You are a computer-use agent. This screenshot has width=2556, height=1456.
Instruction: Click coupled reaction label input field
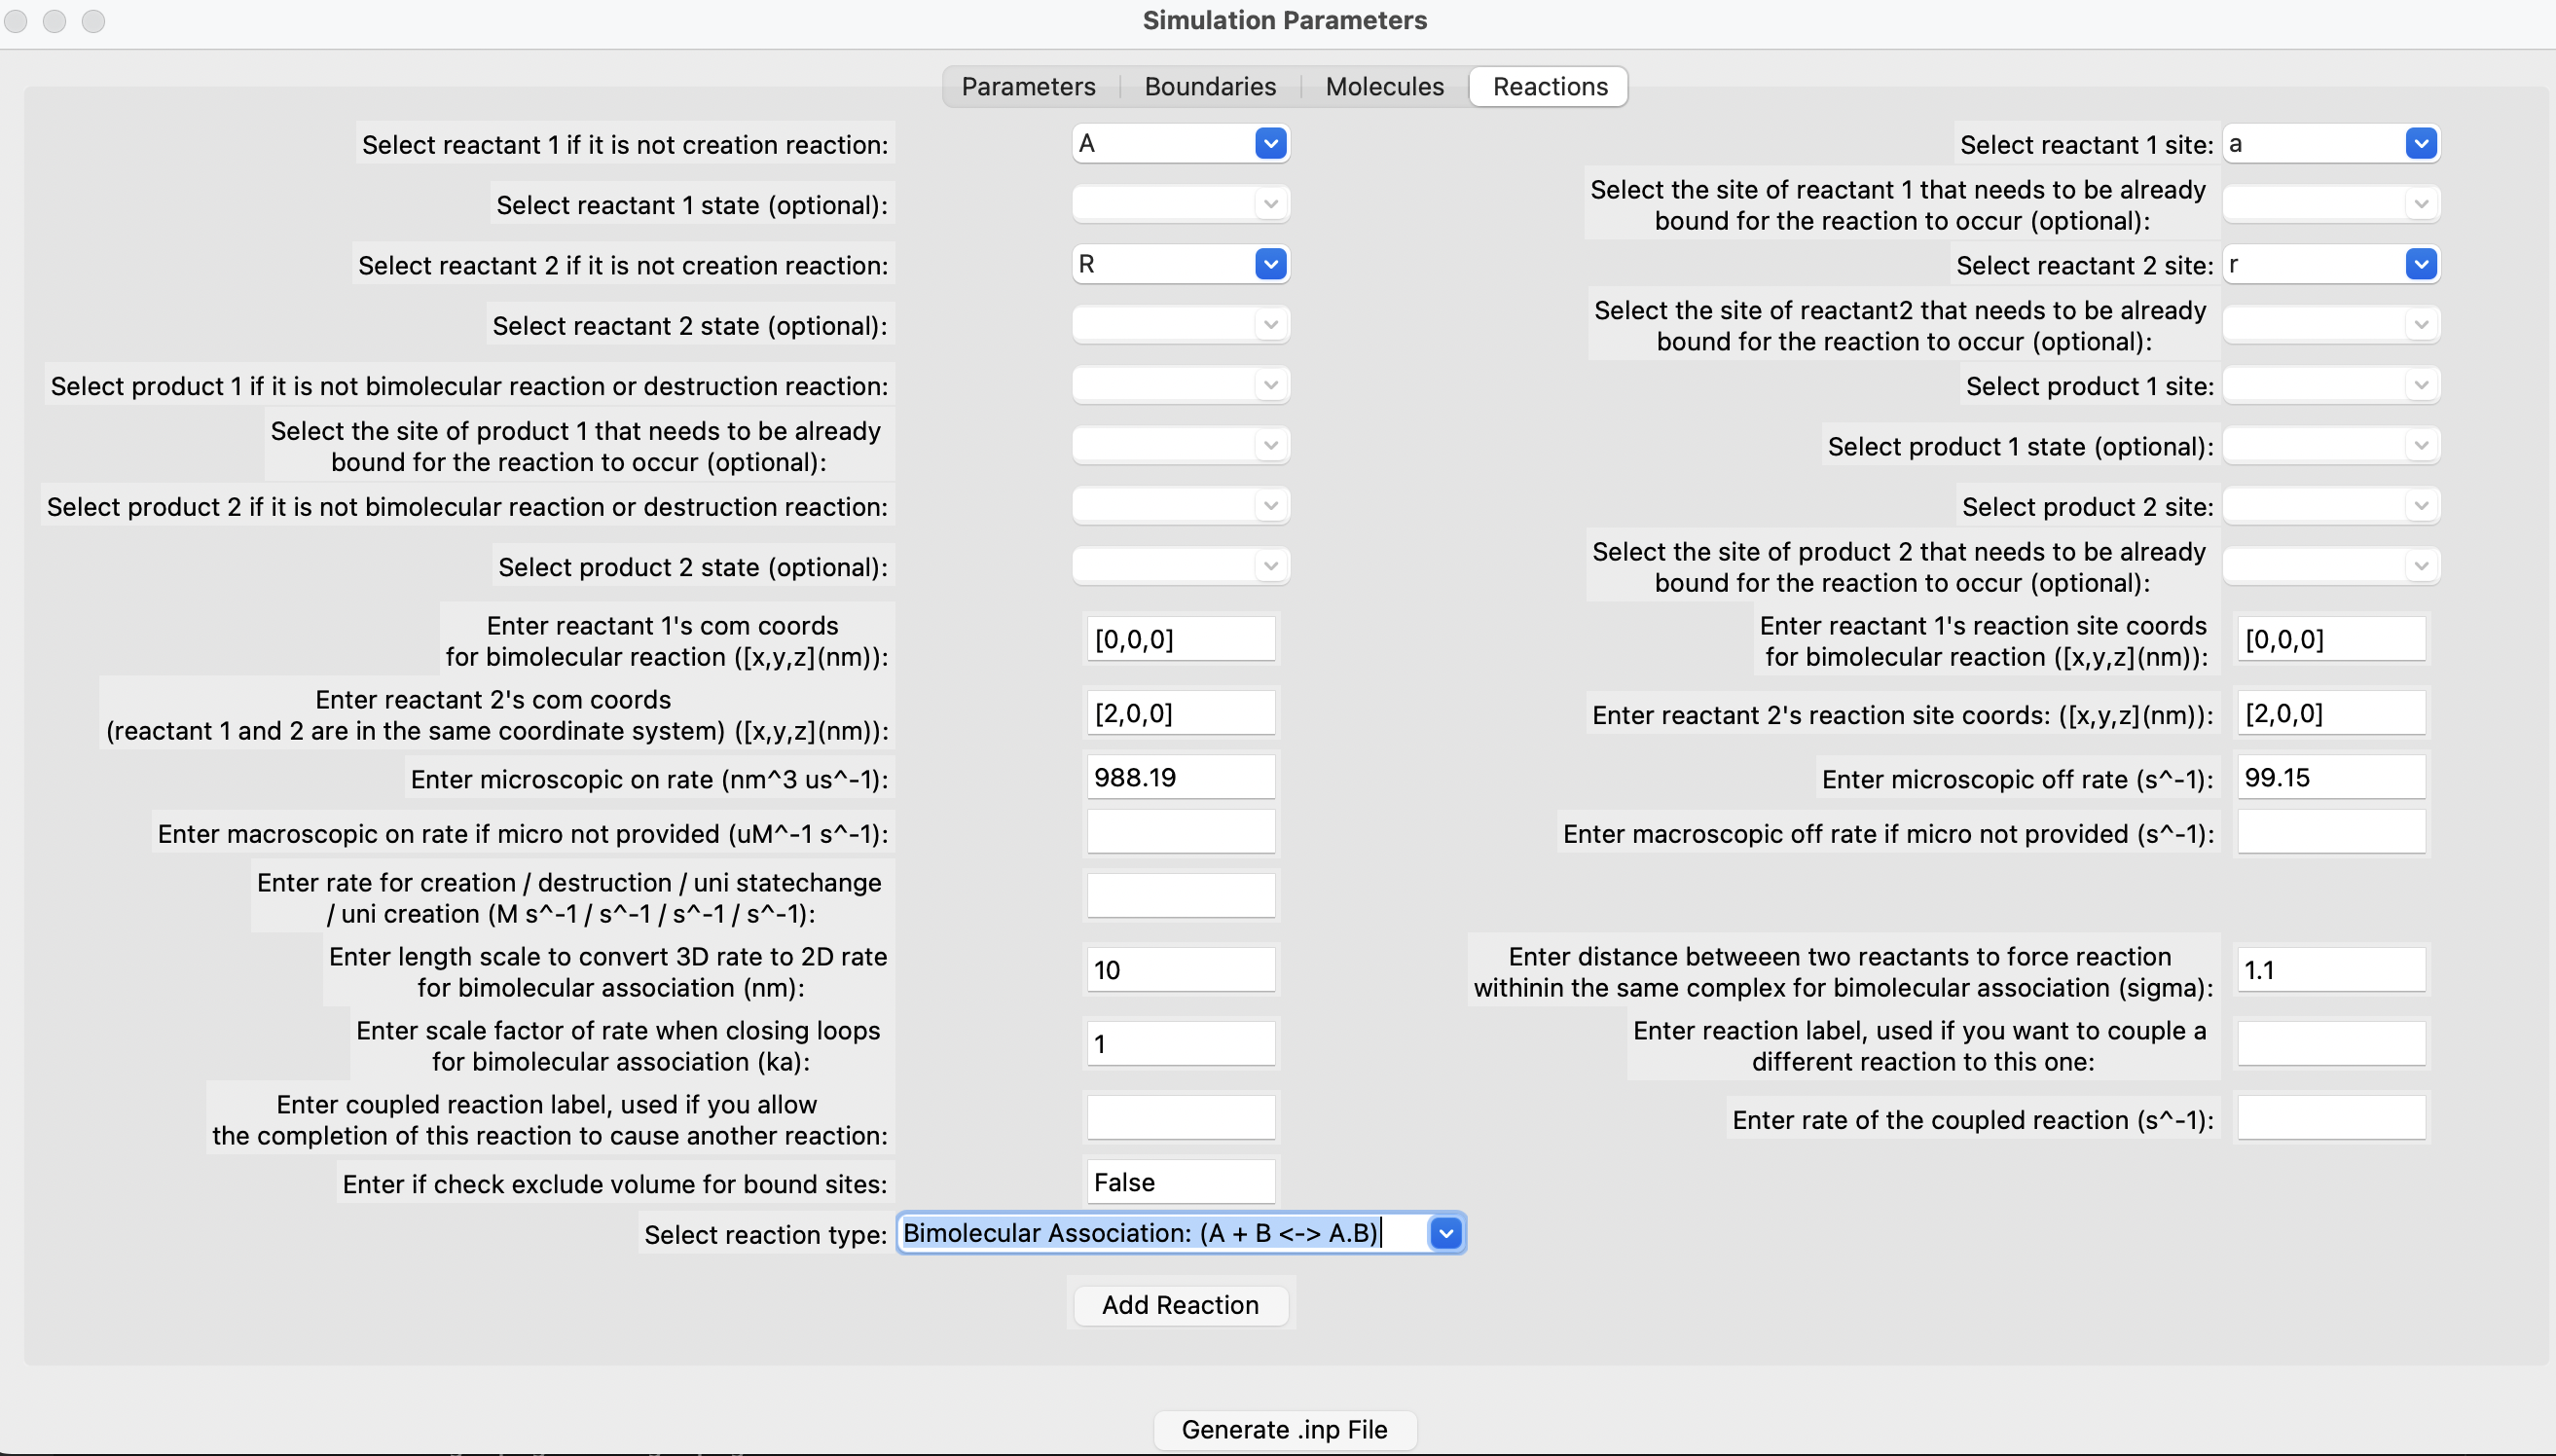(x=1180, y=1118)
